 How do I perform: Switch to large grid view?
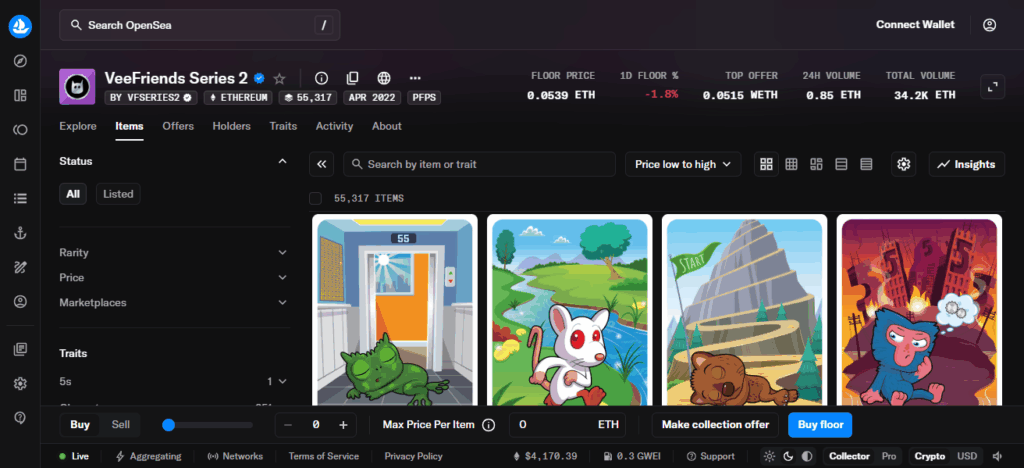point(767,164)
